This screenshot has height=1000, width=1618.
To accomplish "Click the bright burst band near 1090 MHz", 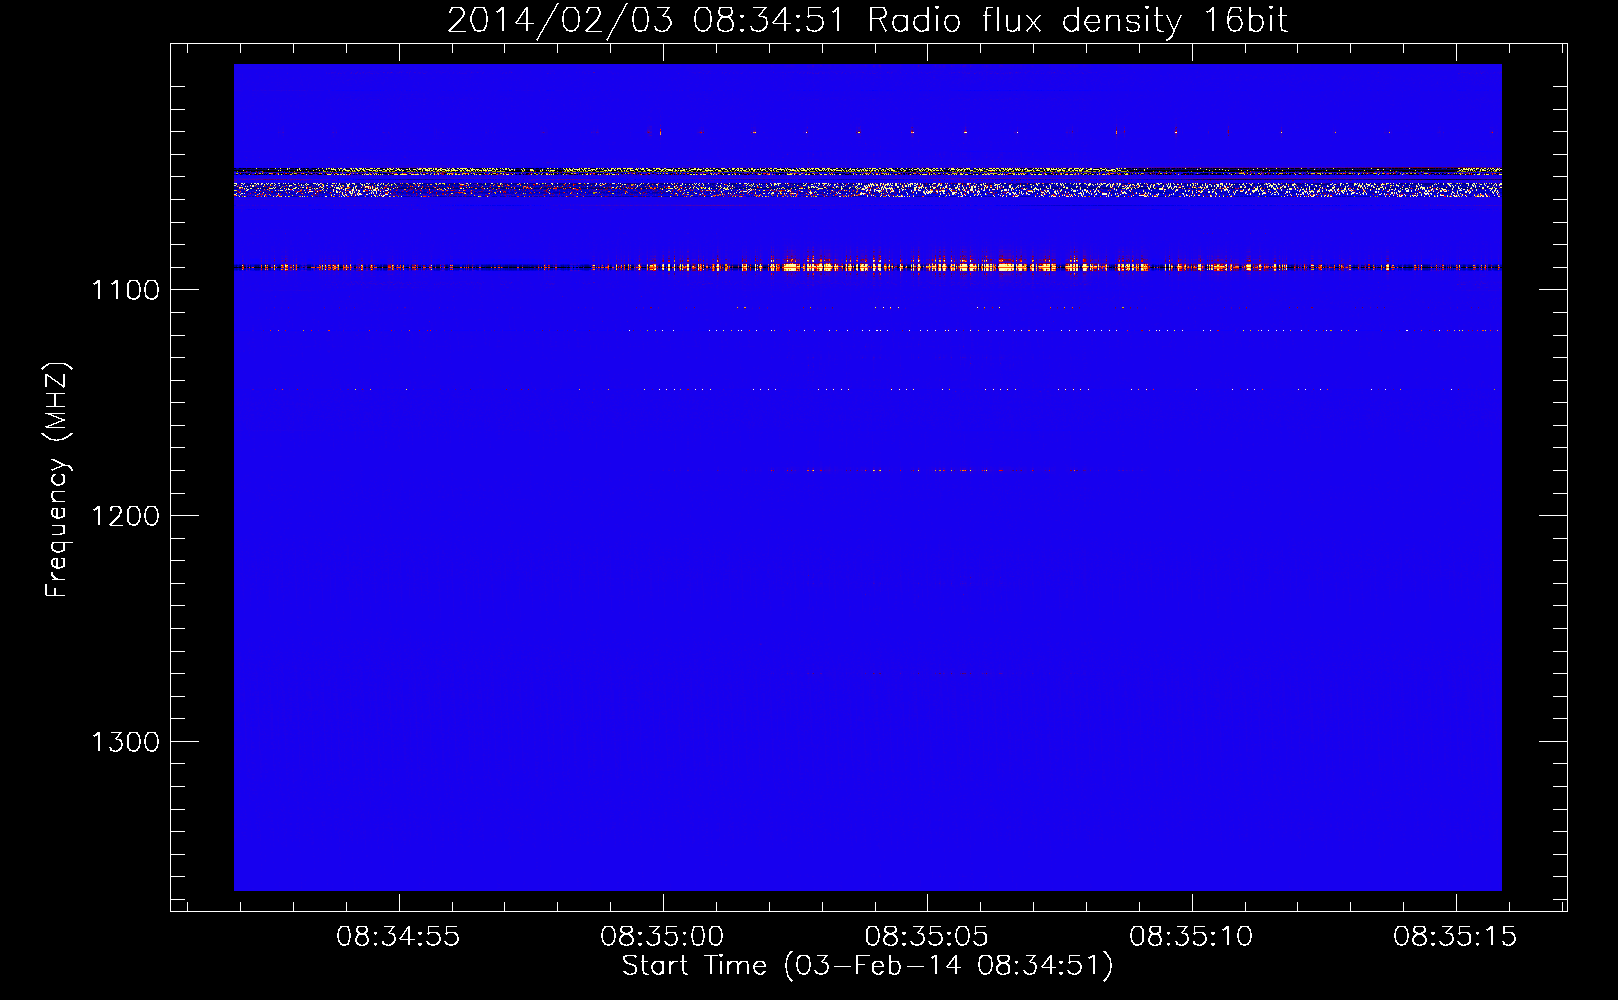I will [867, 266].
